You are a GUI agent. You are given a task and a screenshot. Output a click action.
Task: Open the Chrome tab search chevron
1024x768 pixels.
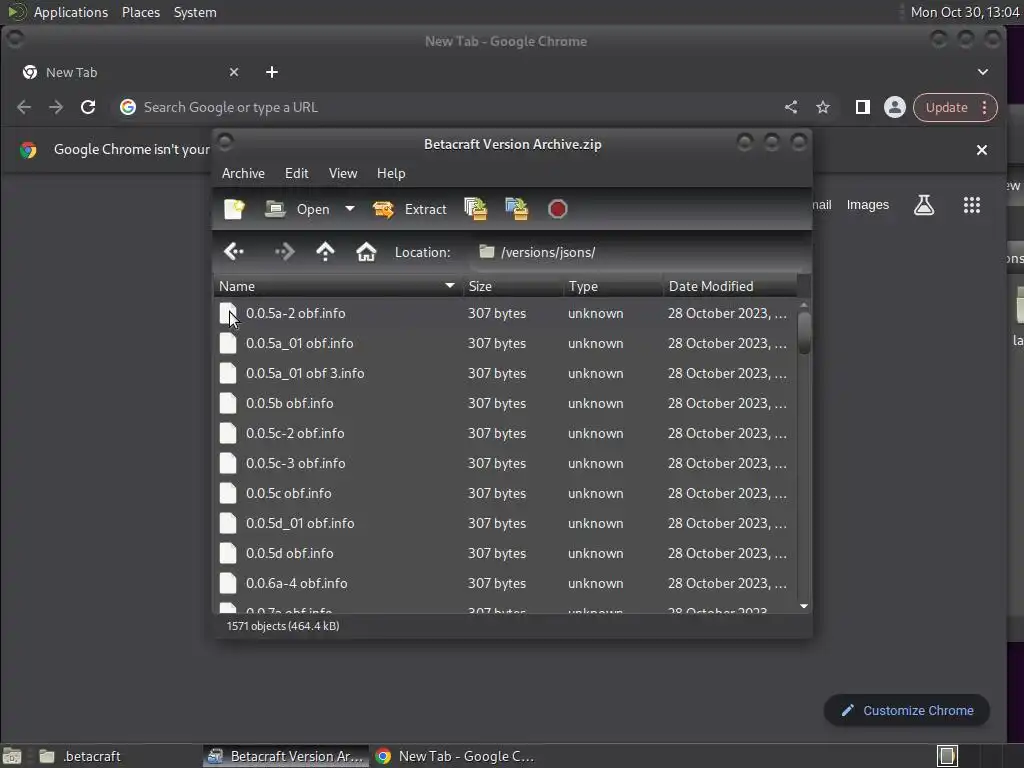983,72
